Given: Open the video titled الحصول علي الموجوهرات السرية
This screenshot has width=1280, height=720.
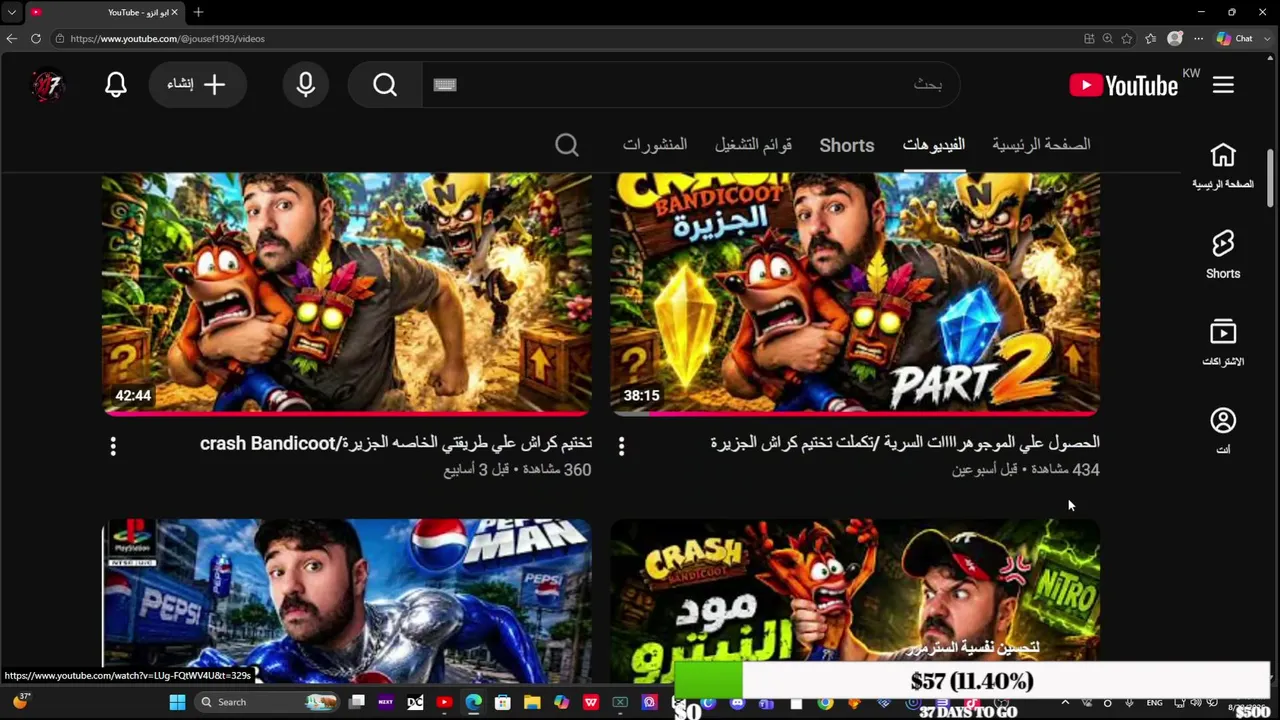Looking at the screenshot, I should coord(905,442).
